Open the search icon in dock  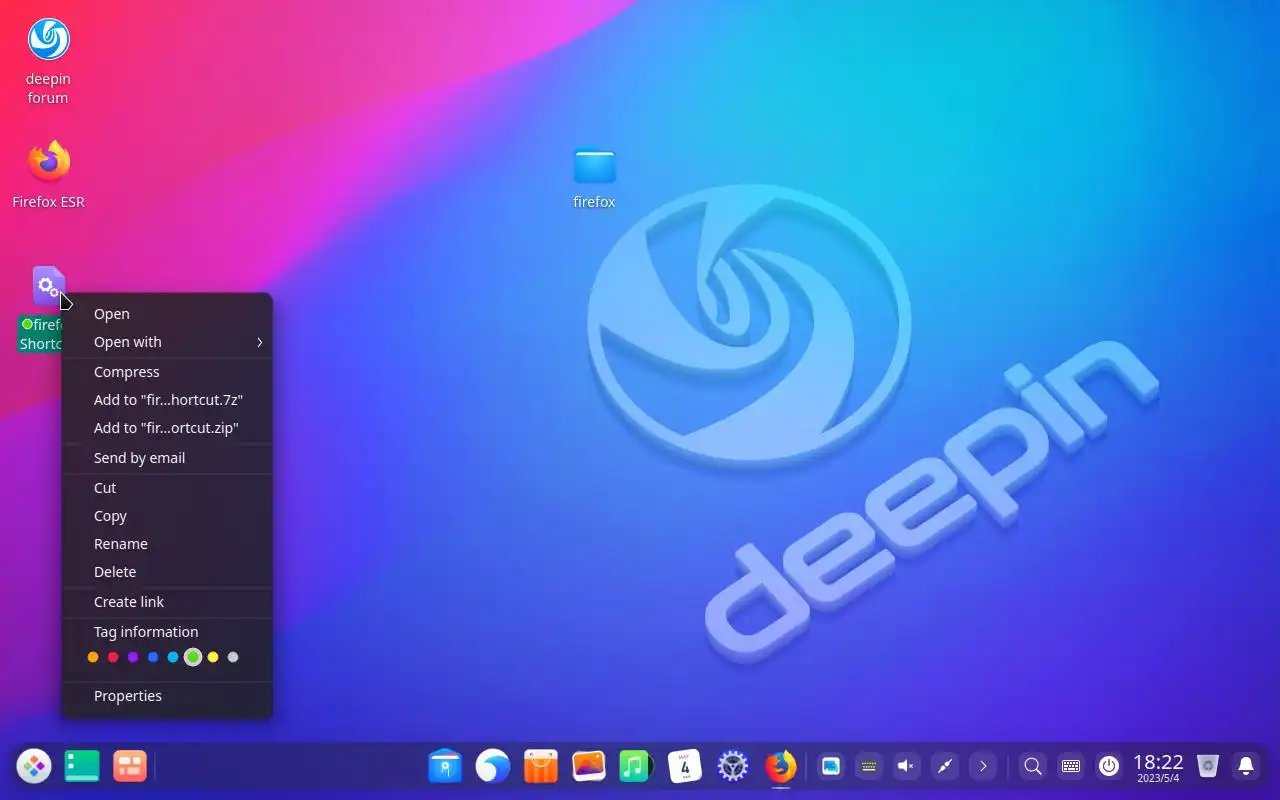pos(1033,767)
